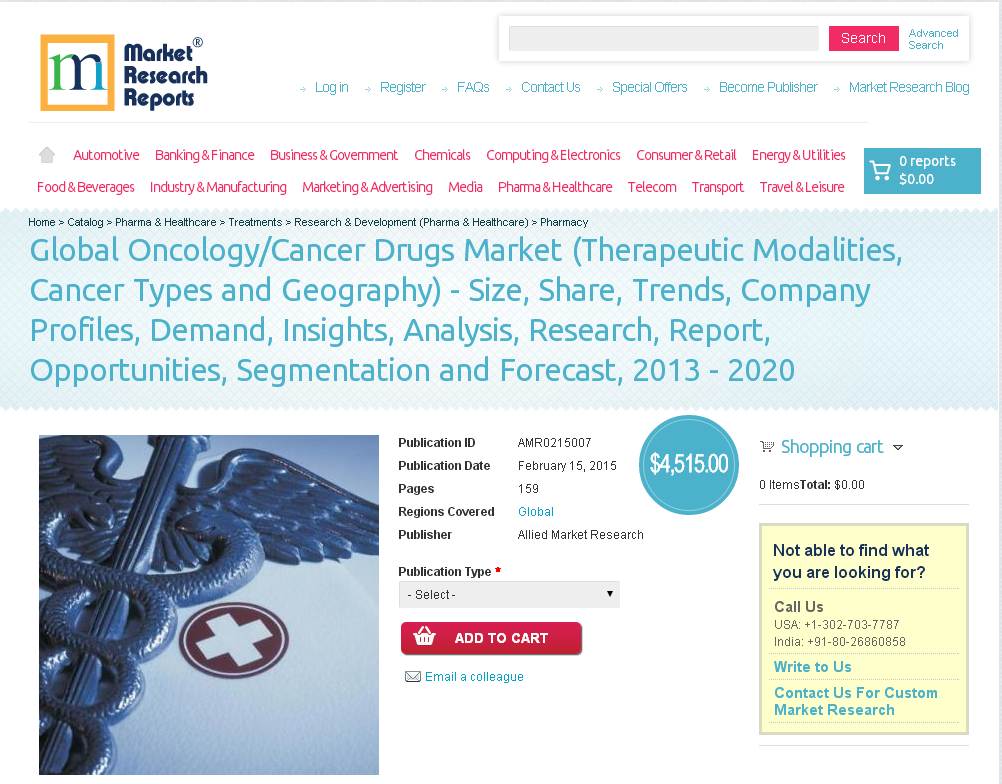Expand the Shopping cart panel via its chevron
Image resolution: width=1002 pixels, height=784 pixels.
(898, 447)
